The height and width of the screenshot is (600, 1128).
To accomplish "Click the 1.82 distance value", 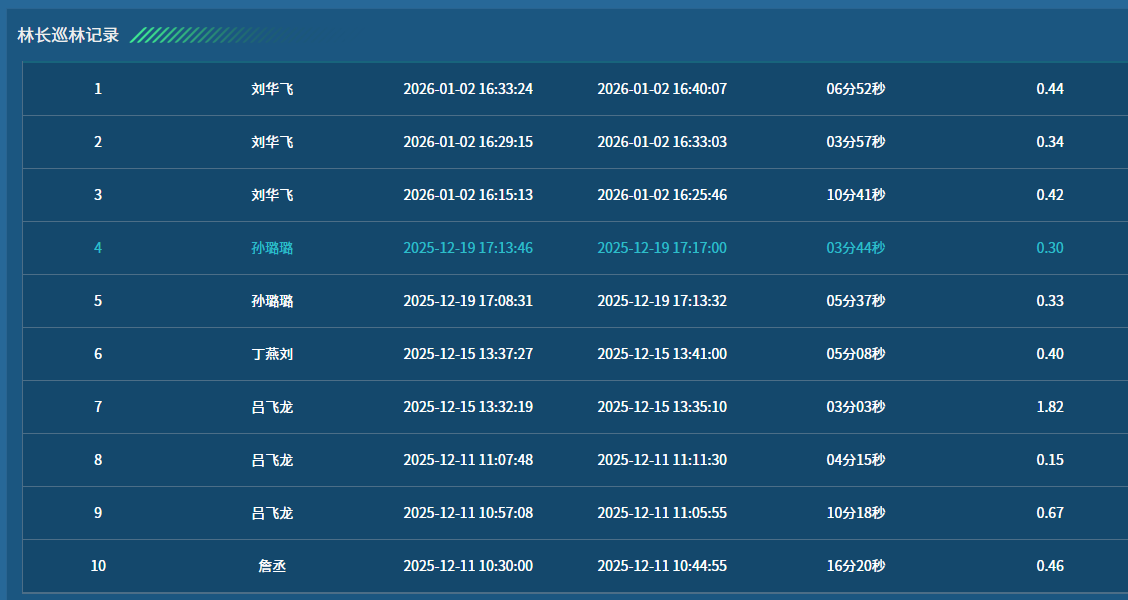I will click(1050, 407).
